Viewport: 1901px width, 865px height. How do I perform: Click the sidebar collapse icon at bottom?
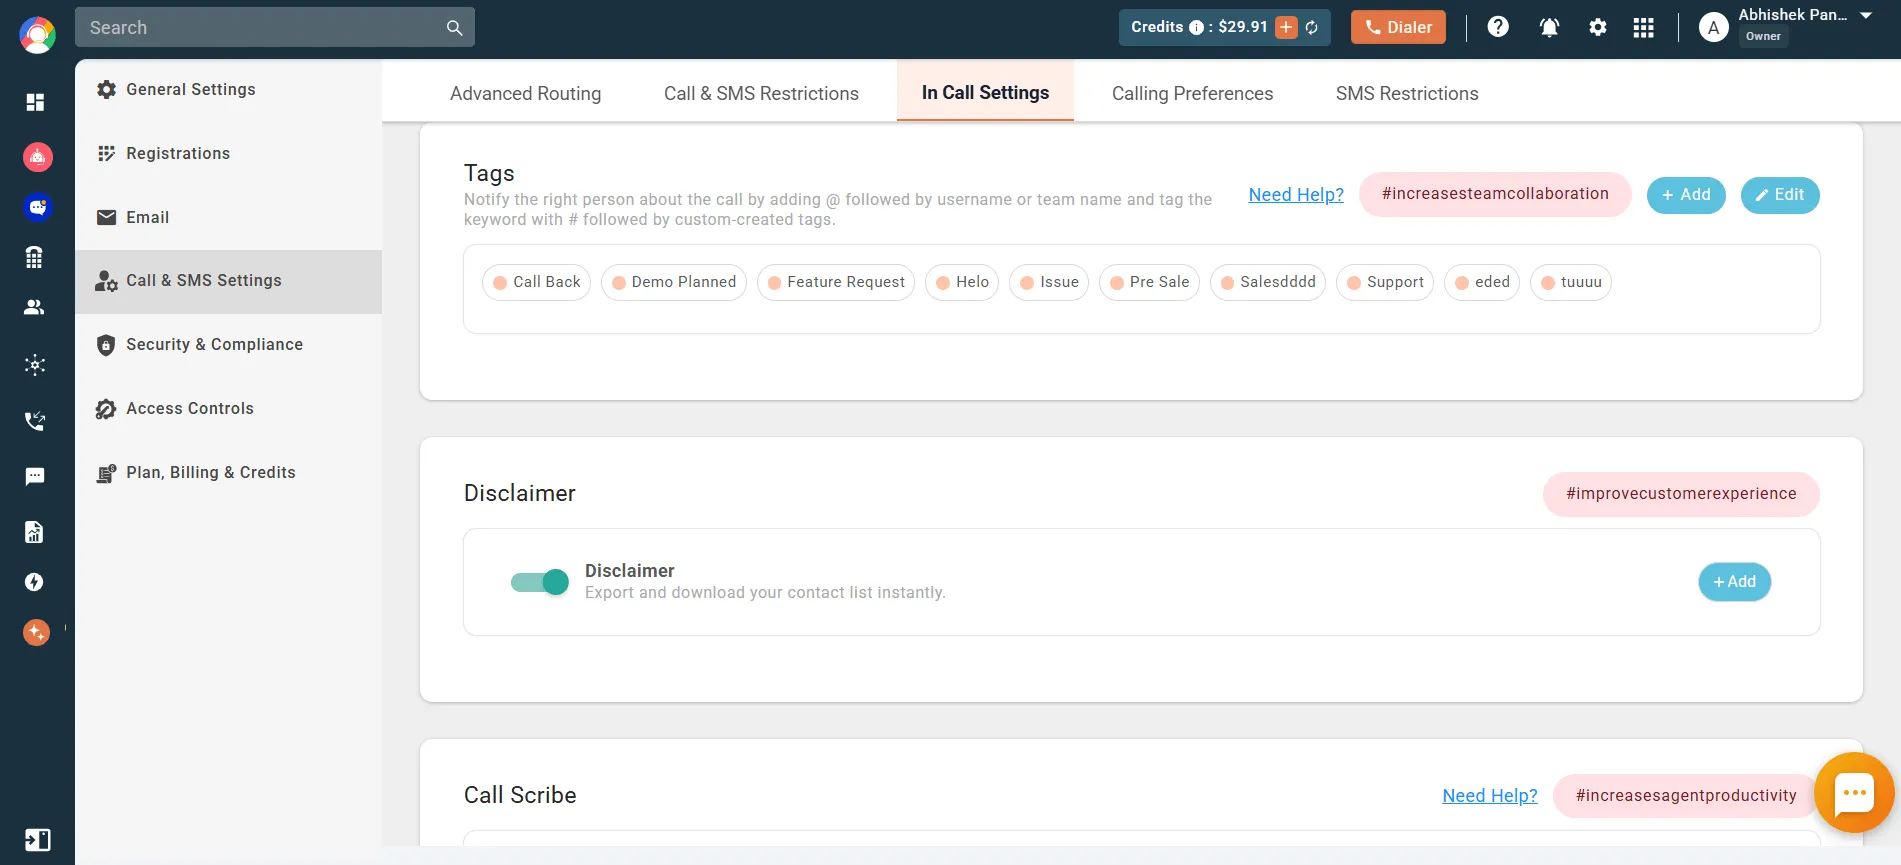pyautogui.click(x=37, y=840)
